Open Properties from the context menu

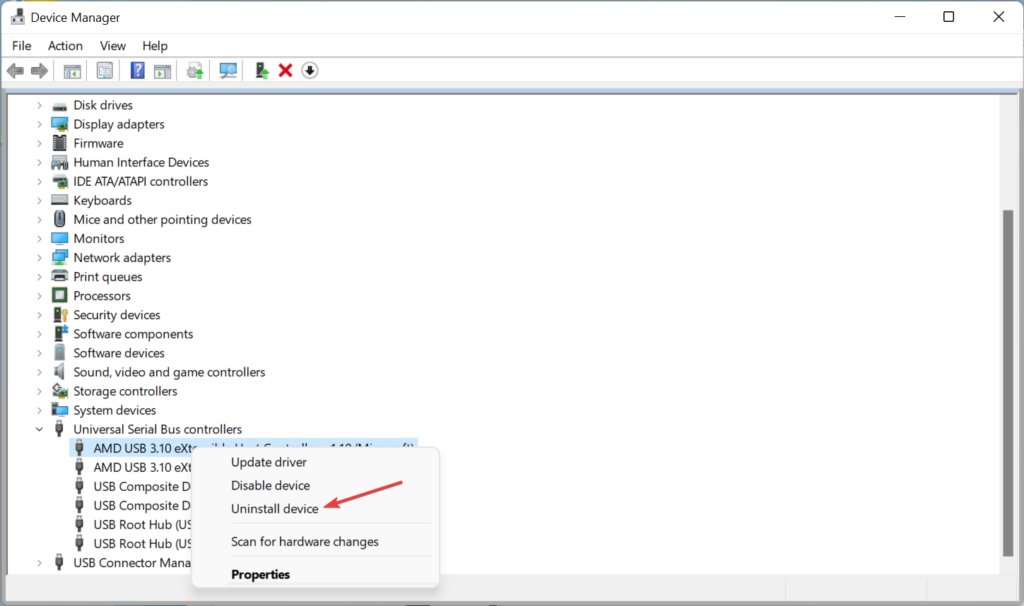(261, 575)
